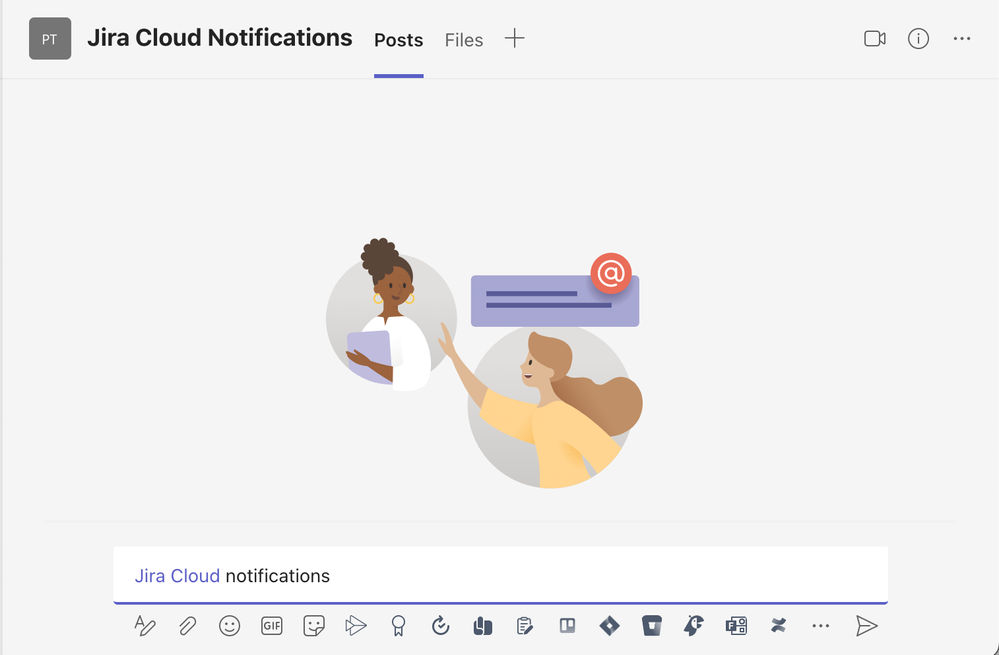Viewport: 999px width, 655px height.
Task: Open the PT team avatar
Action: (x=49, y=38)
